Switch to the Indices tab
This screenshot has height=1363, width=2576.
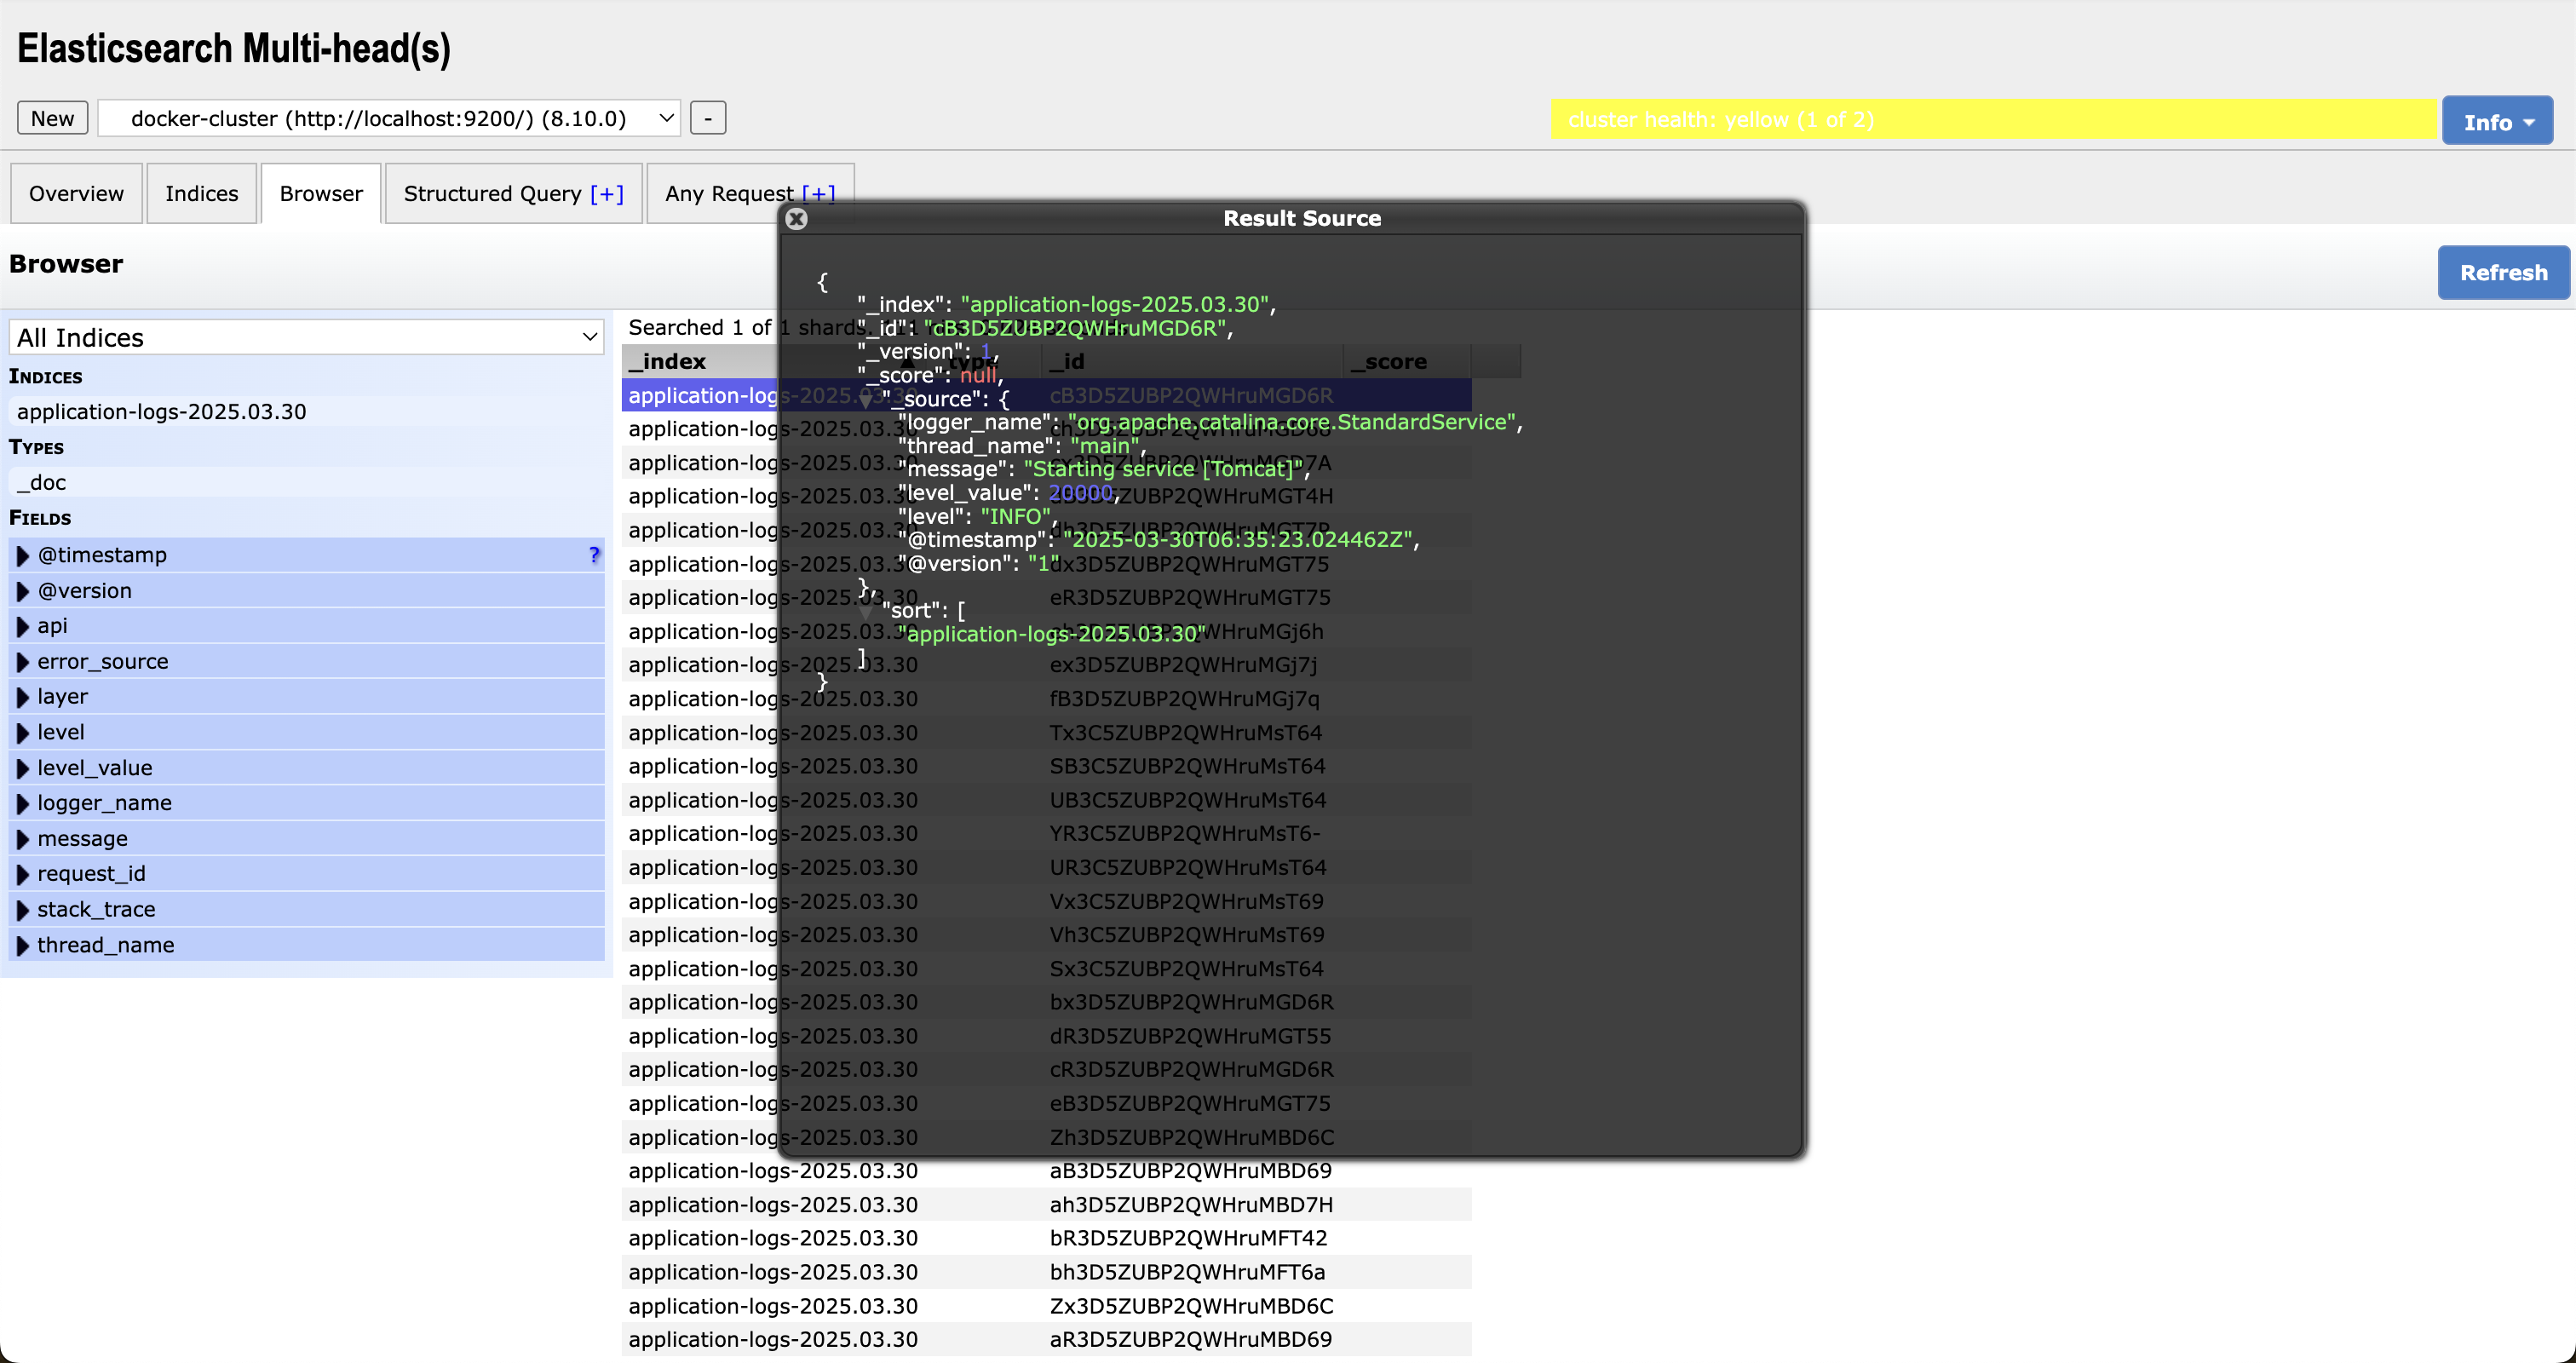[202, 193]
